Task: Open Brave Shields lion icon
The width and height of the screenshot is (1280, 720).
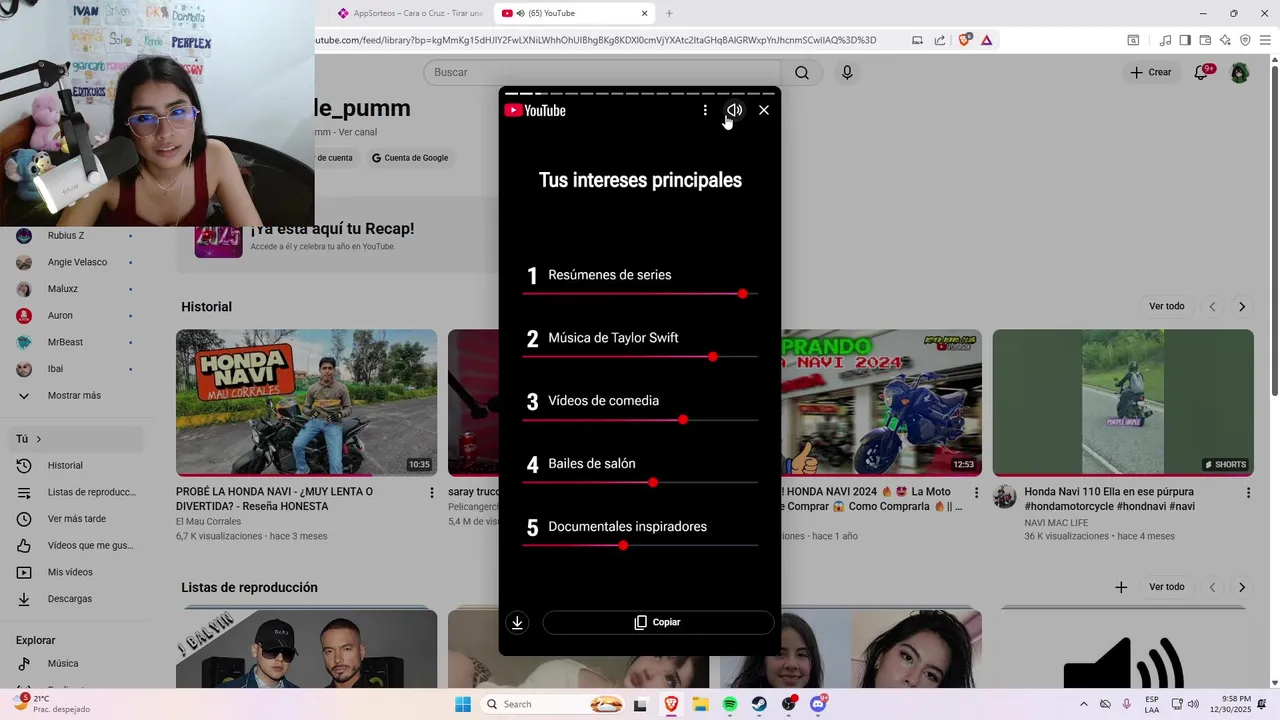Action: click(964, 40)
